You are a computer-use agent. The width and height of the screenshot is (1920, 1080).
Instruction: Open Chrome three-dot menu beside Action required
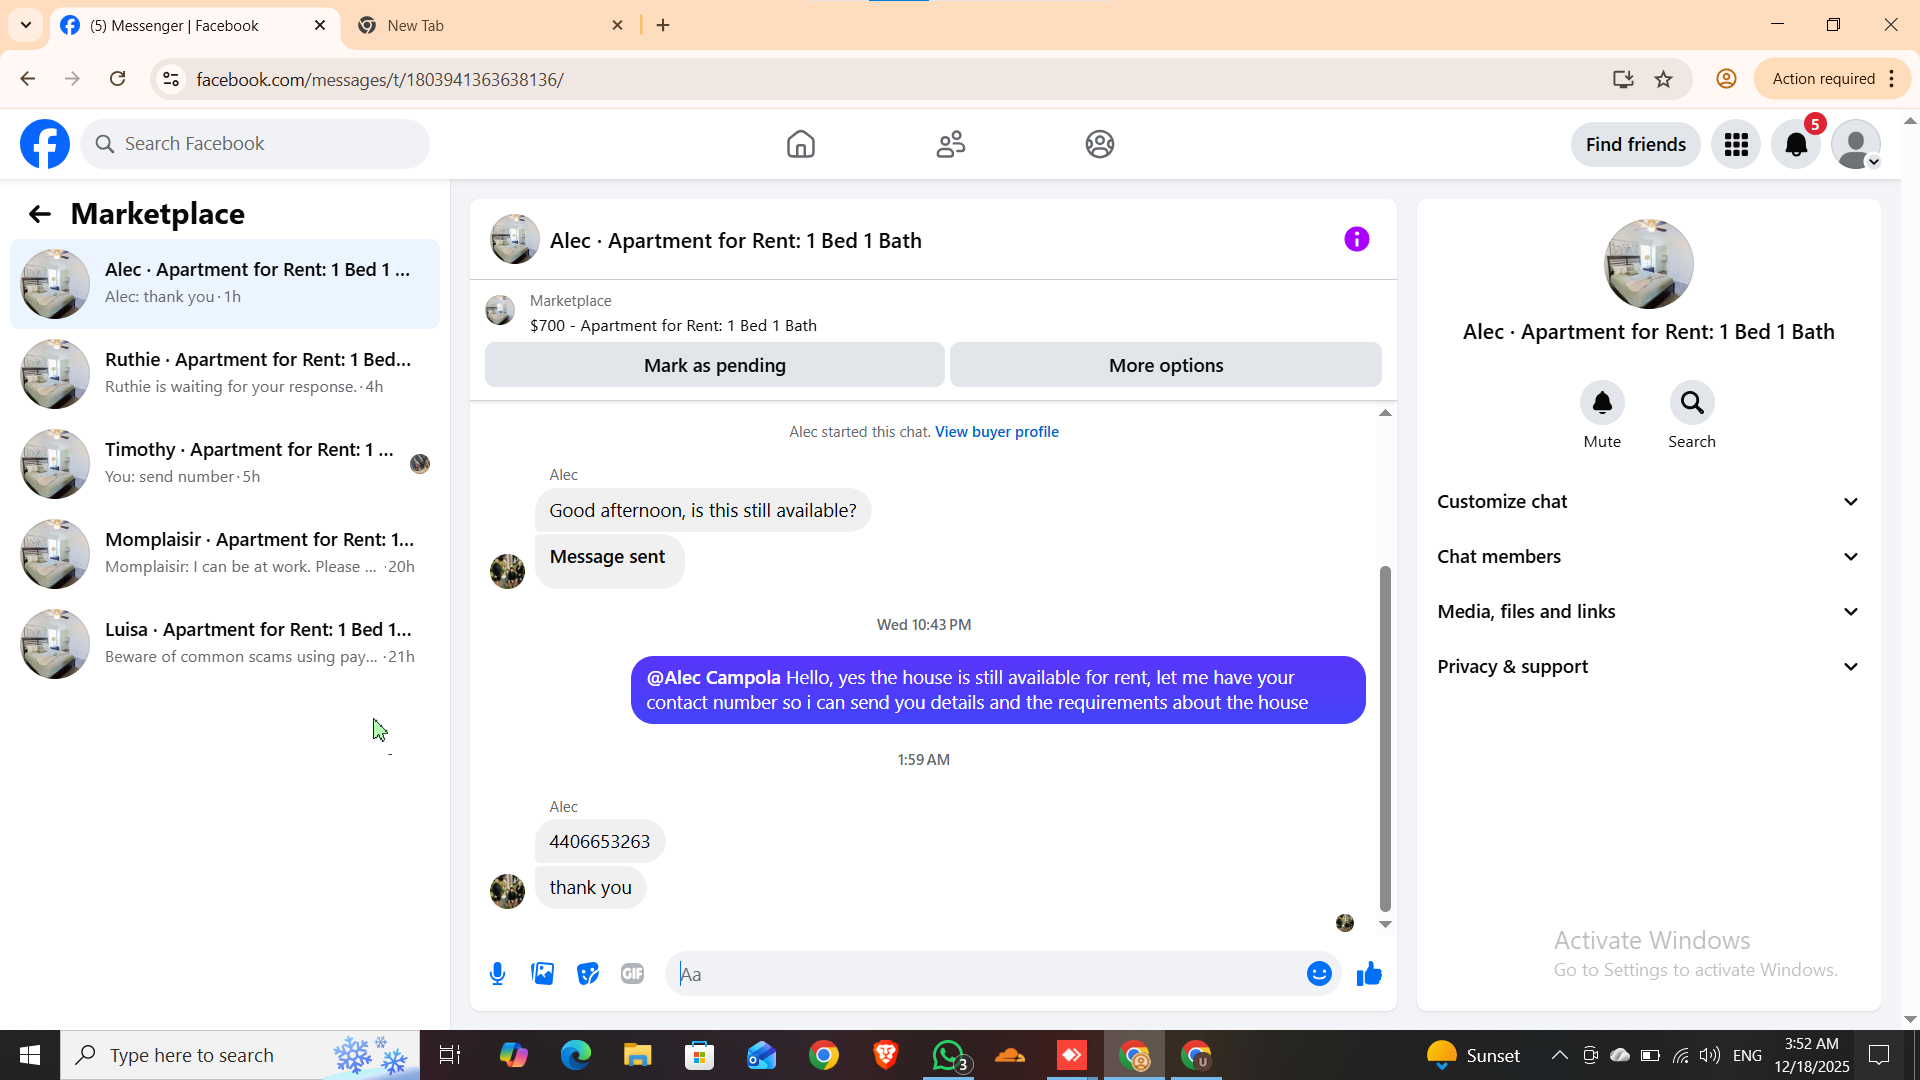(x=1891, y=79)
